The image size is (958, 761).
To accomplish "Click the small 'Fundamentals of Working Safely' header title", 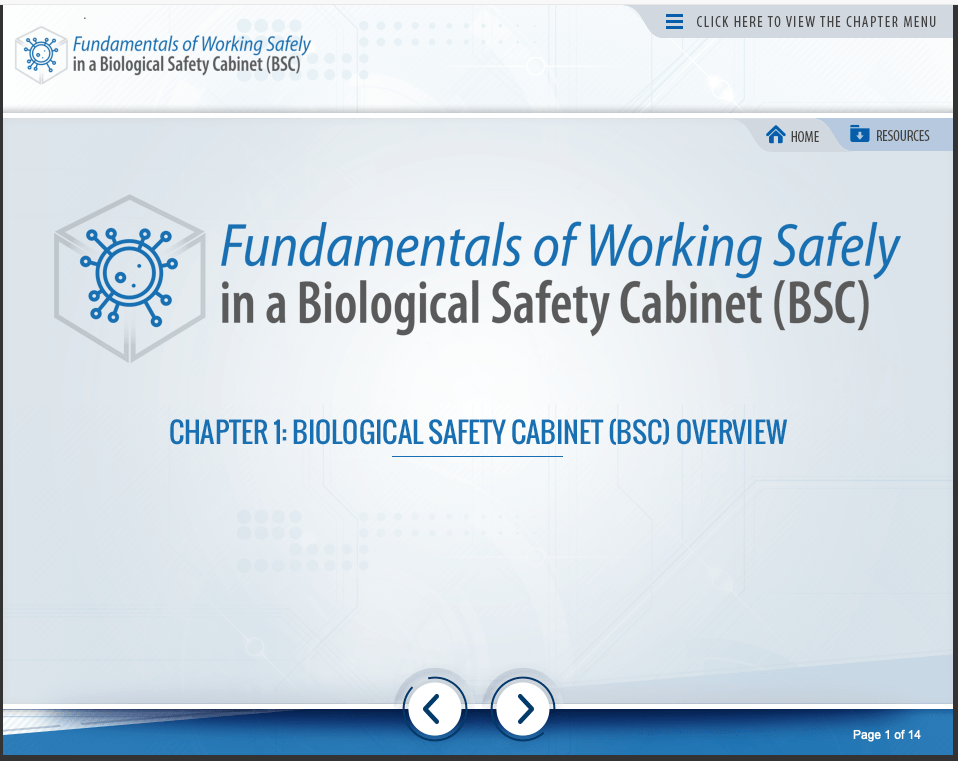I will [x=191, y=44].
